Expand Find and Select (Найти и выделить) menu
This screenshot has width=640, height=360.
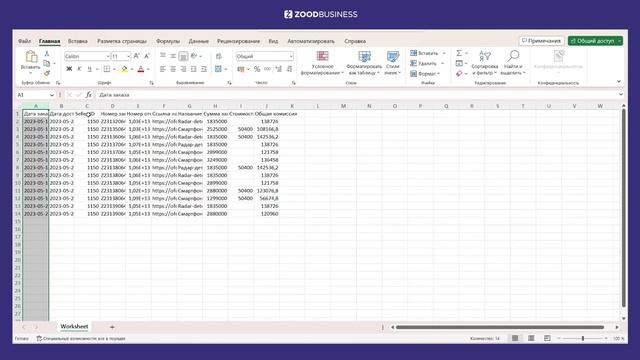[513, 63]
